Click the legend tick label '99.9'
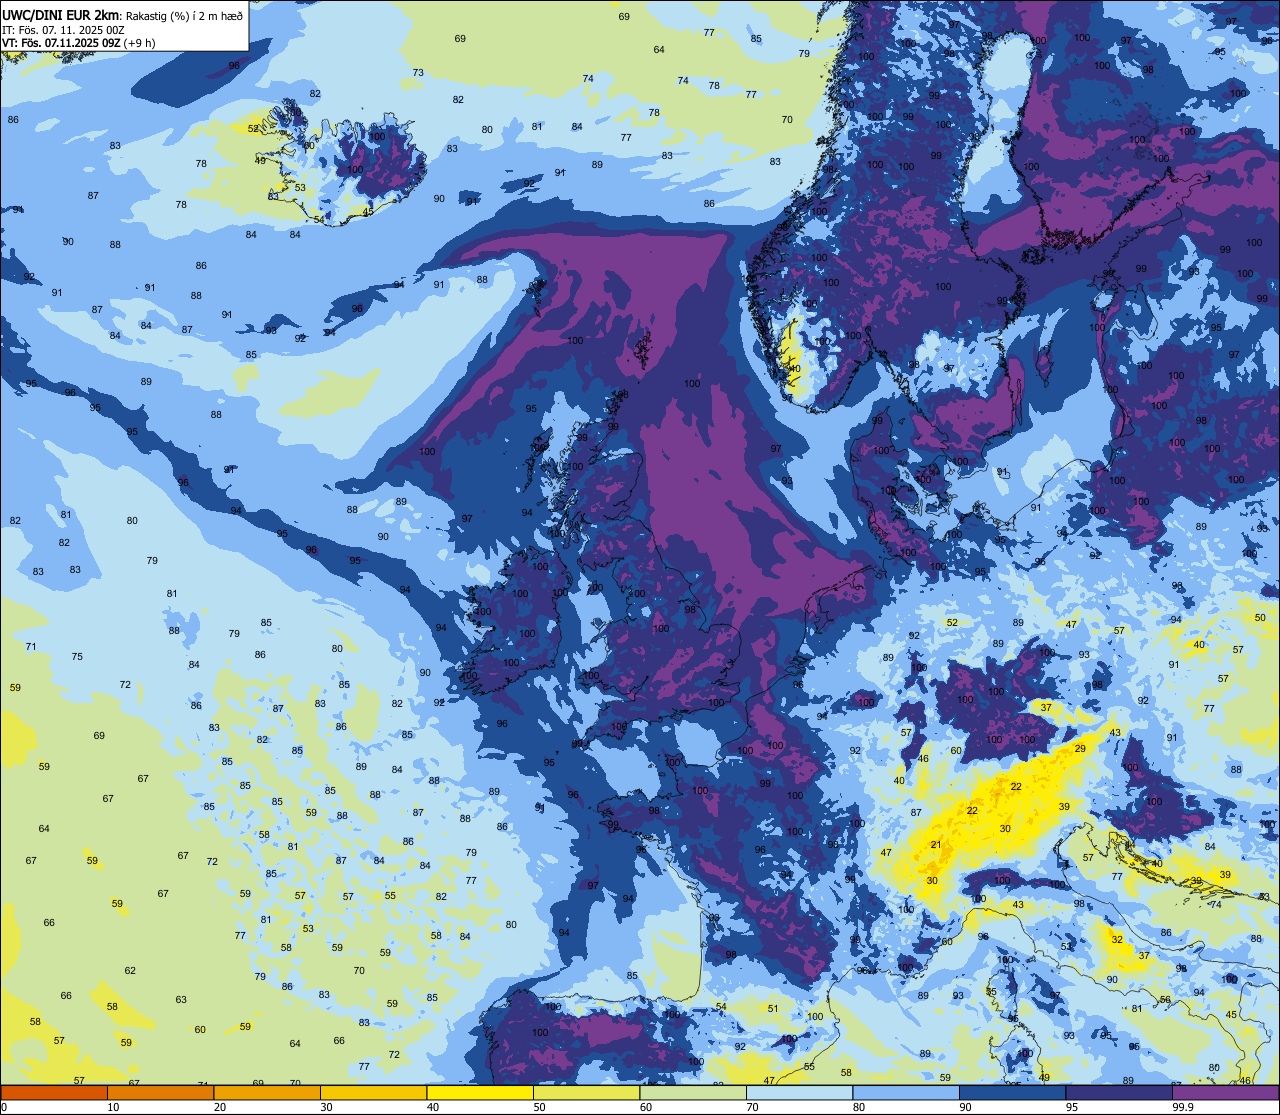Screen dimensions: 1280x1115 click(x=1183, y=1107)
